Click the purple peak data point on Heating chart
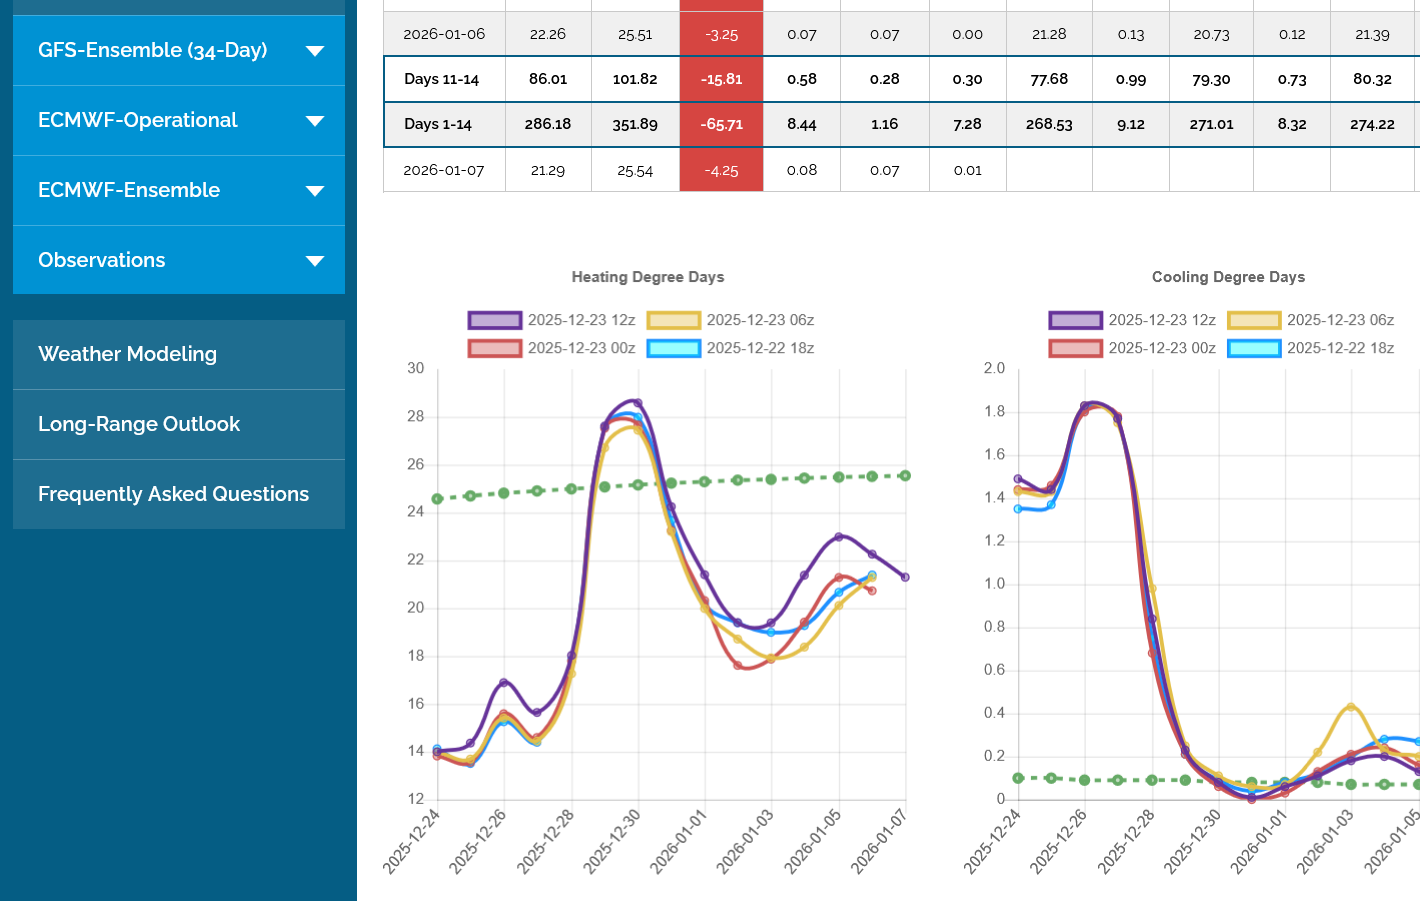Screen dimensions: 1420x901 (x=638, y=403)
